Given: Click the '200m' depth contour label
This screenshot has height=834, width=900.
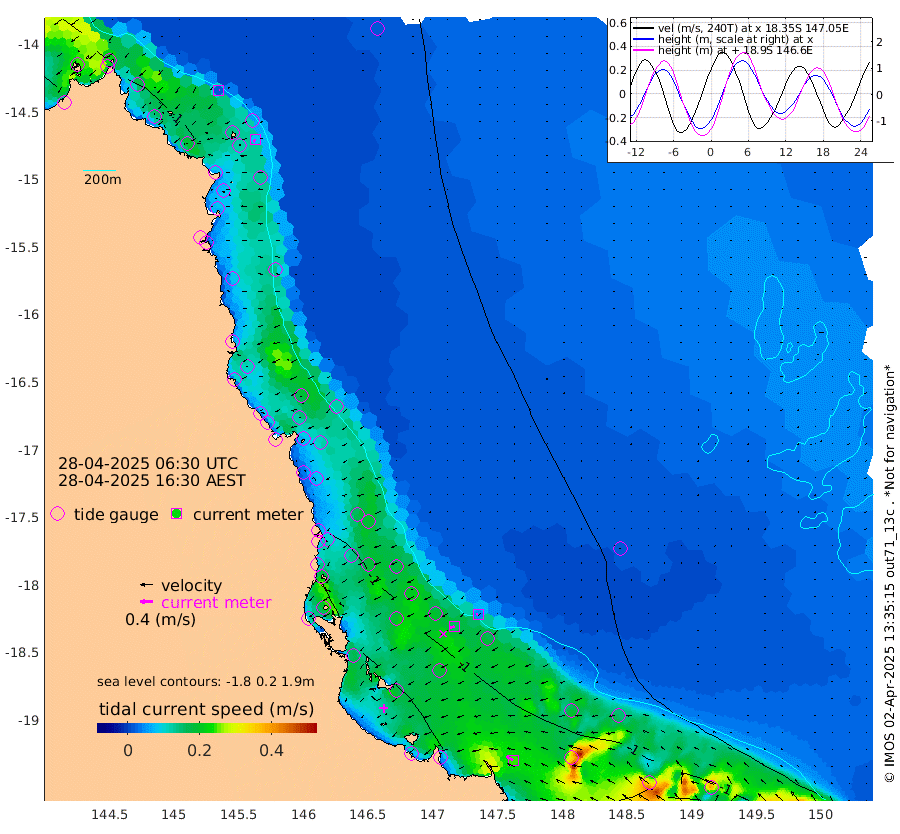Looking at the screenshot, I should (x=103, y=179).
